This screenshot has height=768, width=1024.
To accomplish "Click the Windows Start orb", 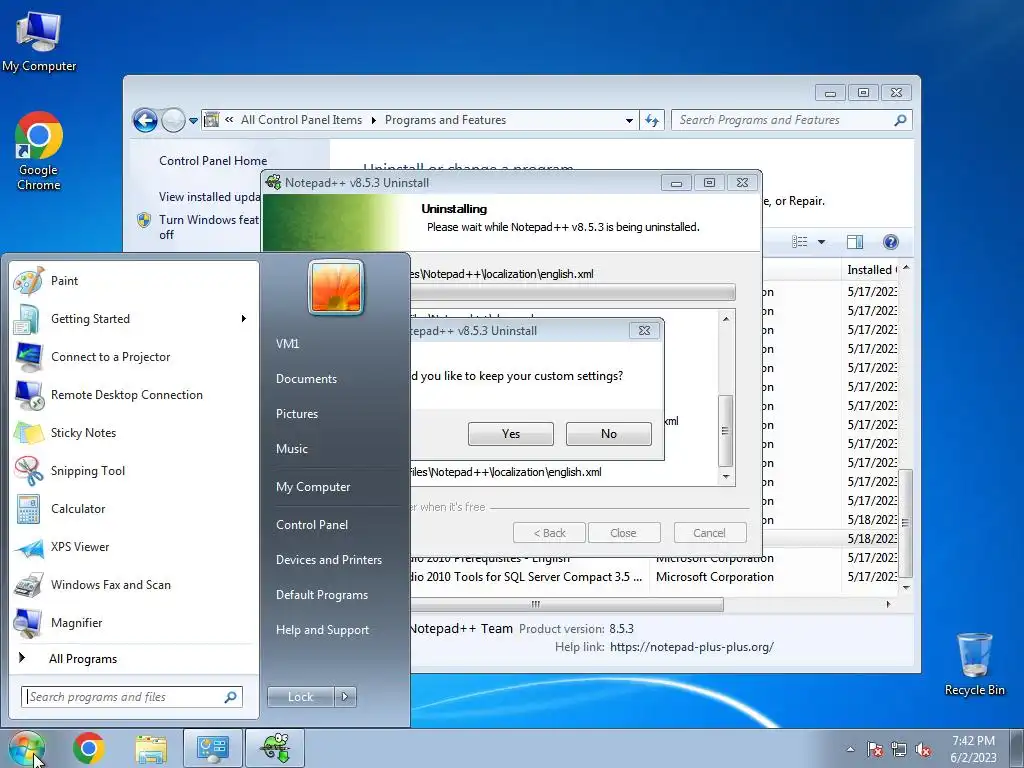I will click(x=26, y=748).
